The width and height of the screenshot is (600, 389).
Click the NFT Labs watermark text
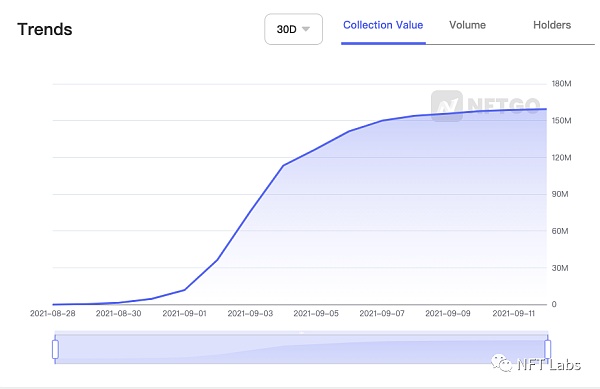coord(549,365)
